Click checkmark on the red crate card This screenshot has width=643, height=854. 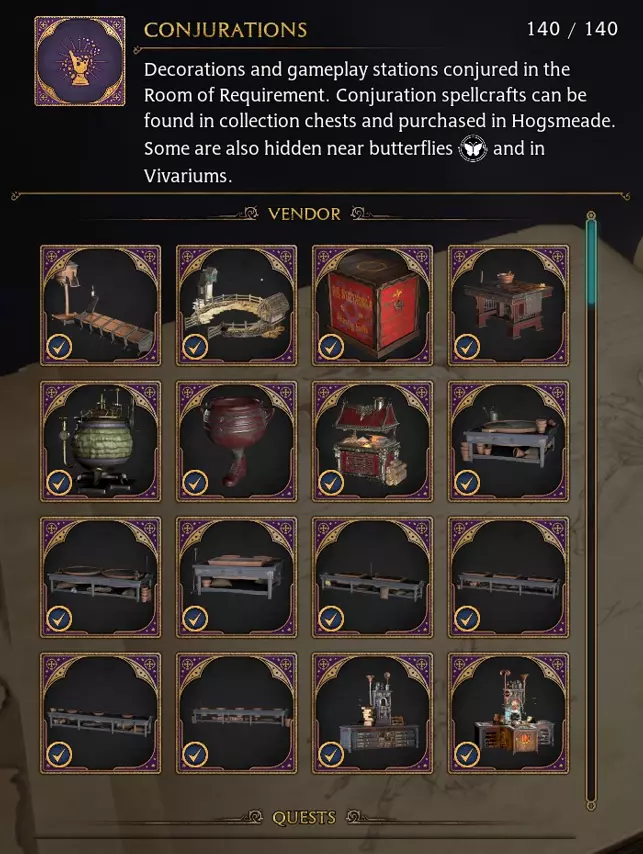coord(331,347)
